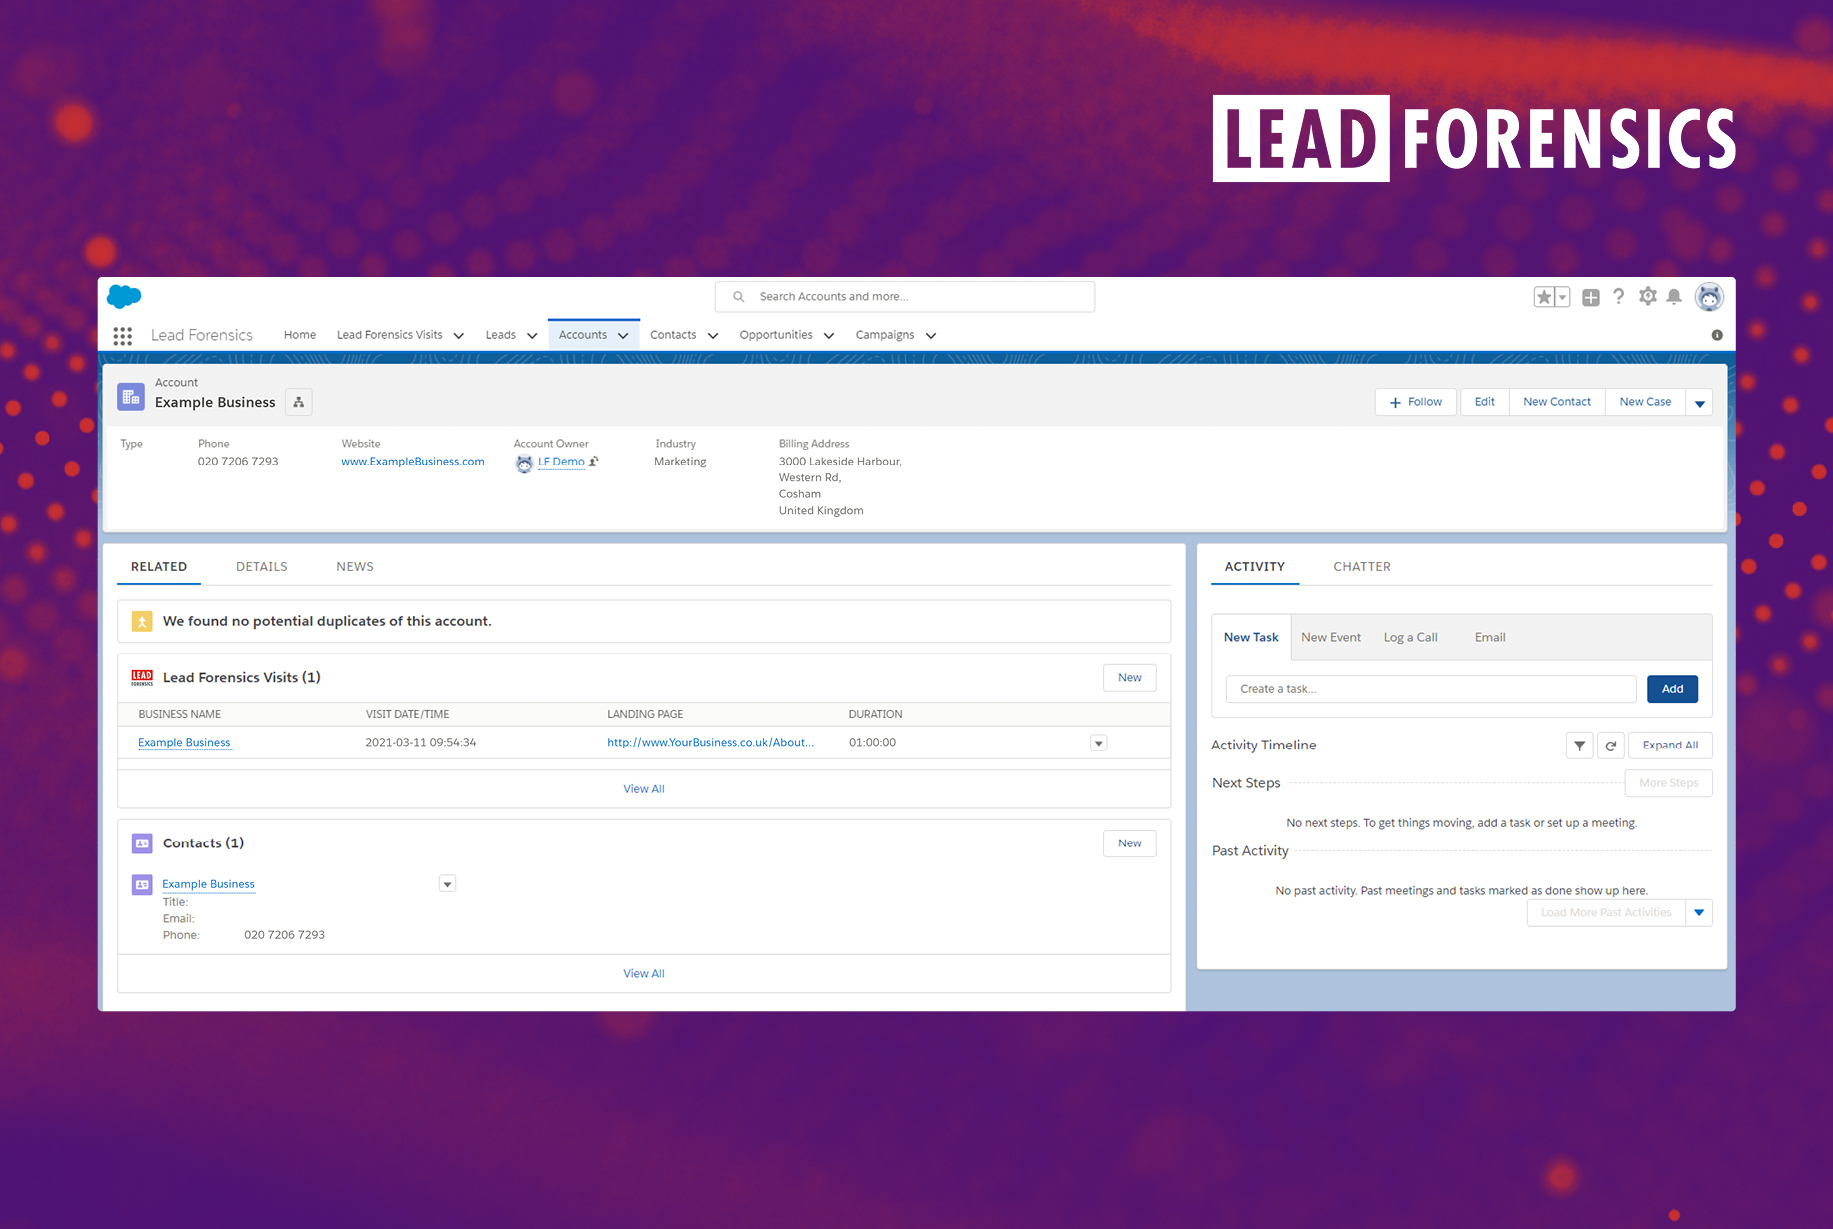Expand the Accounts nav chevron
1833x1229 pixels.
coord(623,336)
